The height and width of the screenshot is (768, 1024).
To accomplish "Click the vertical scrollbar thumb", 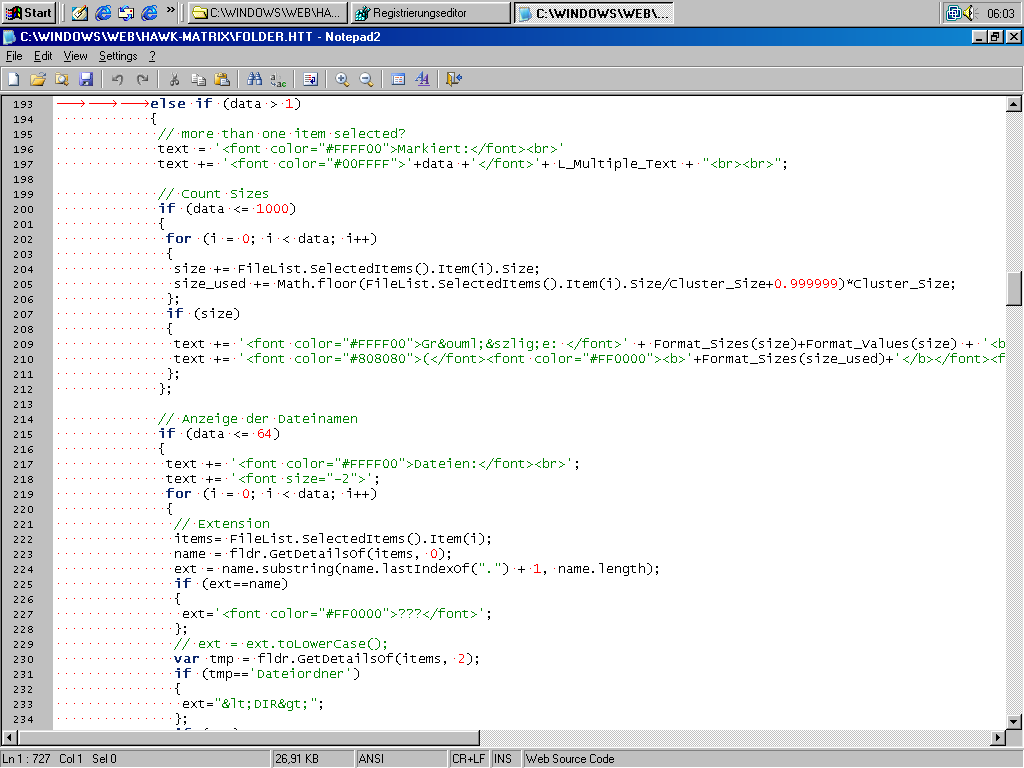I will (1014, 289).
